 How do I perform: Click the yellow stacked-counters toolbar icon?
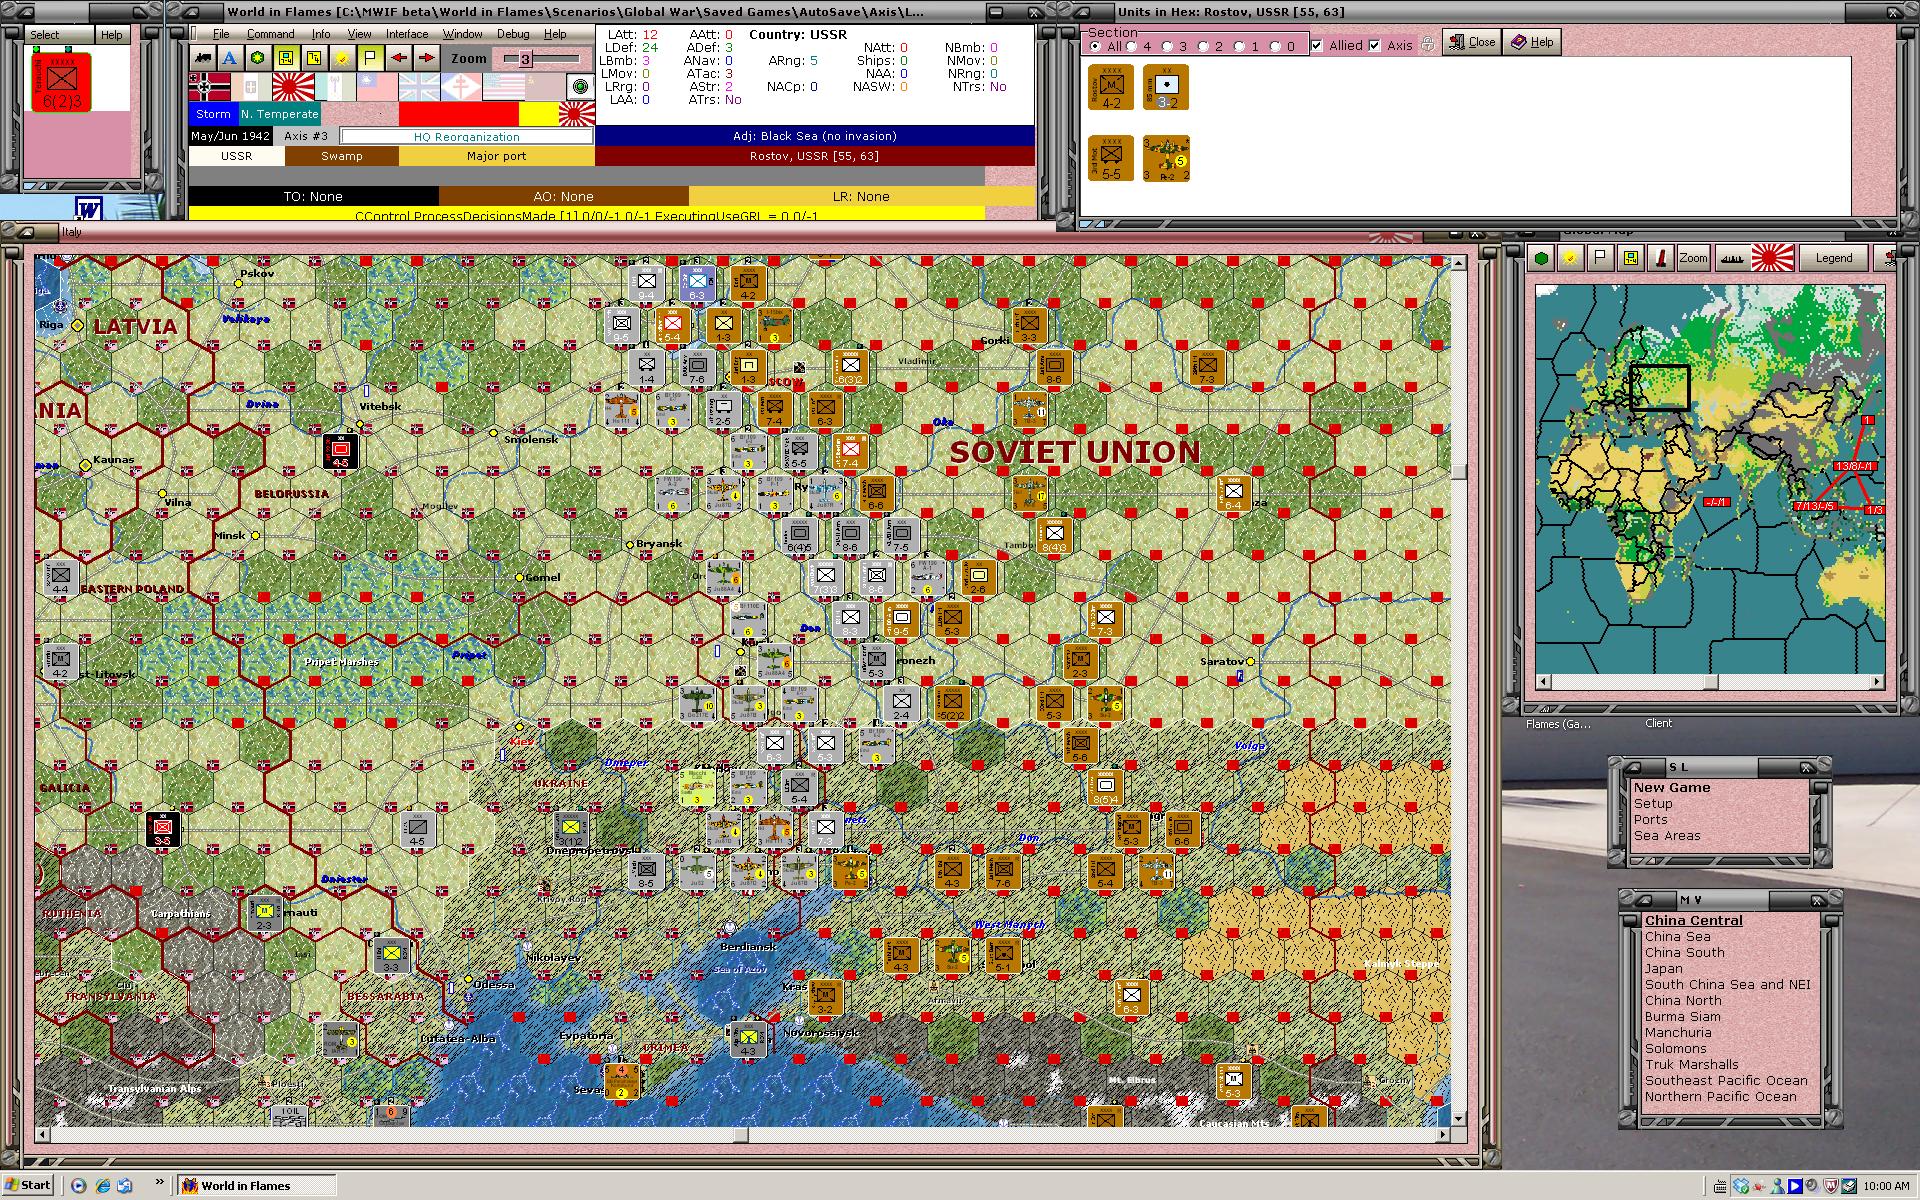(314, 58)
